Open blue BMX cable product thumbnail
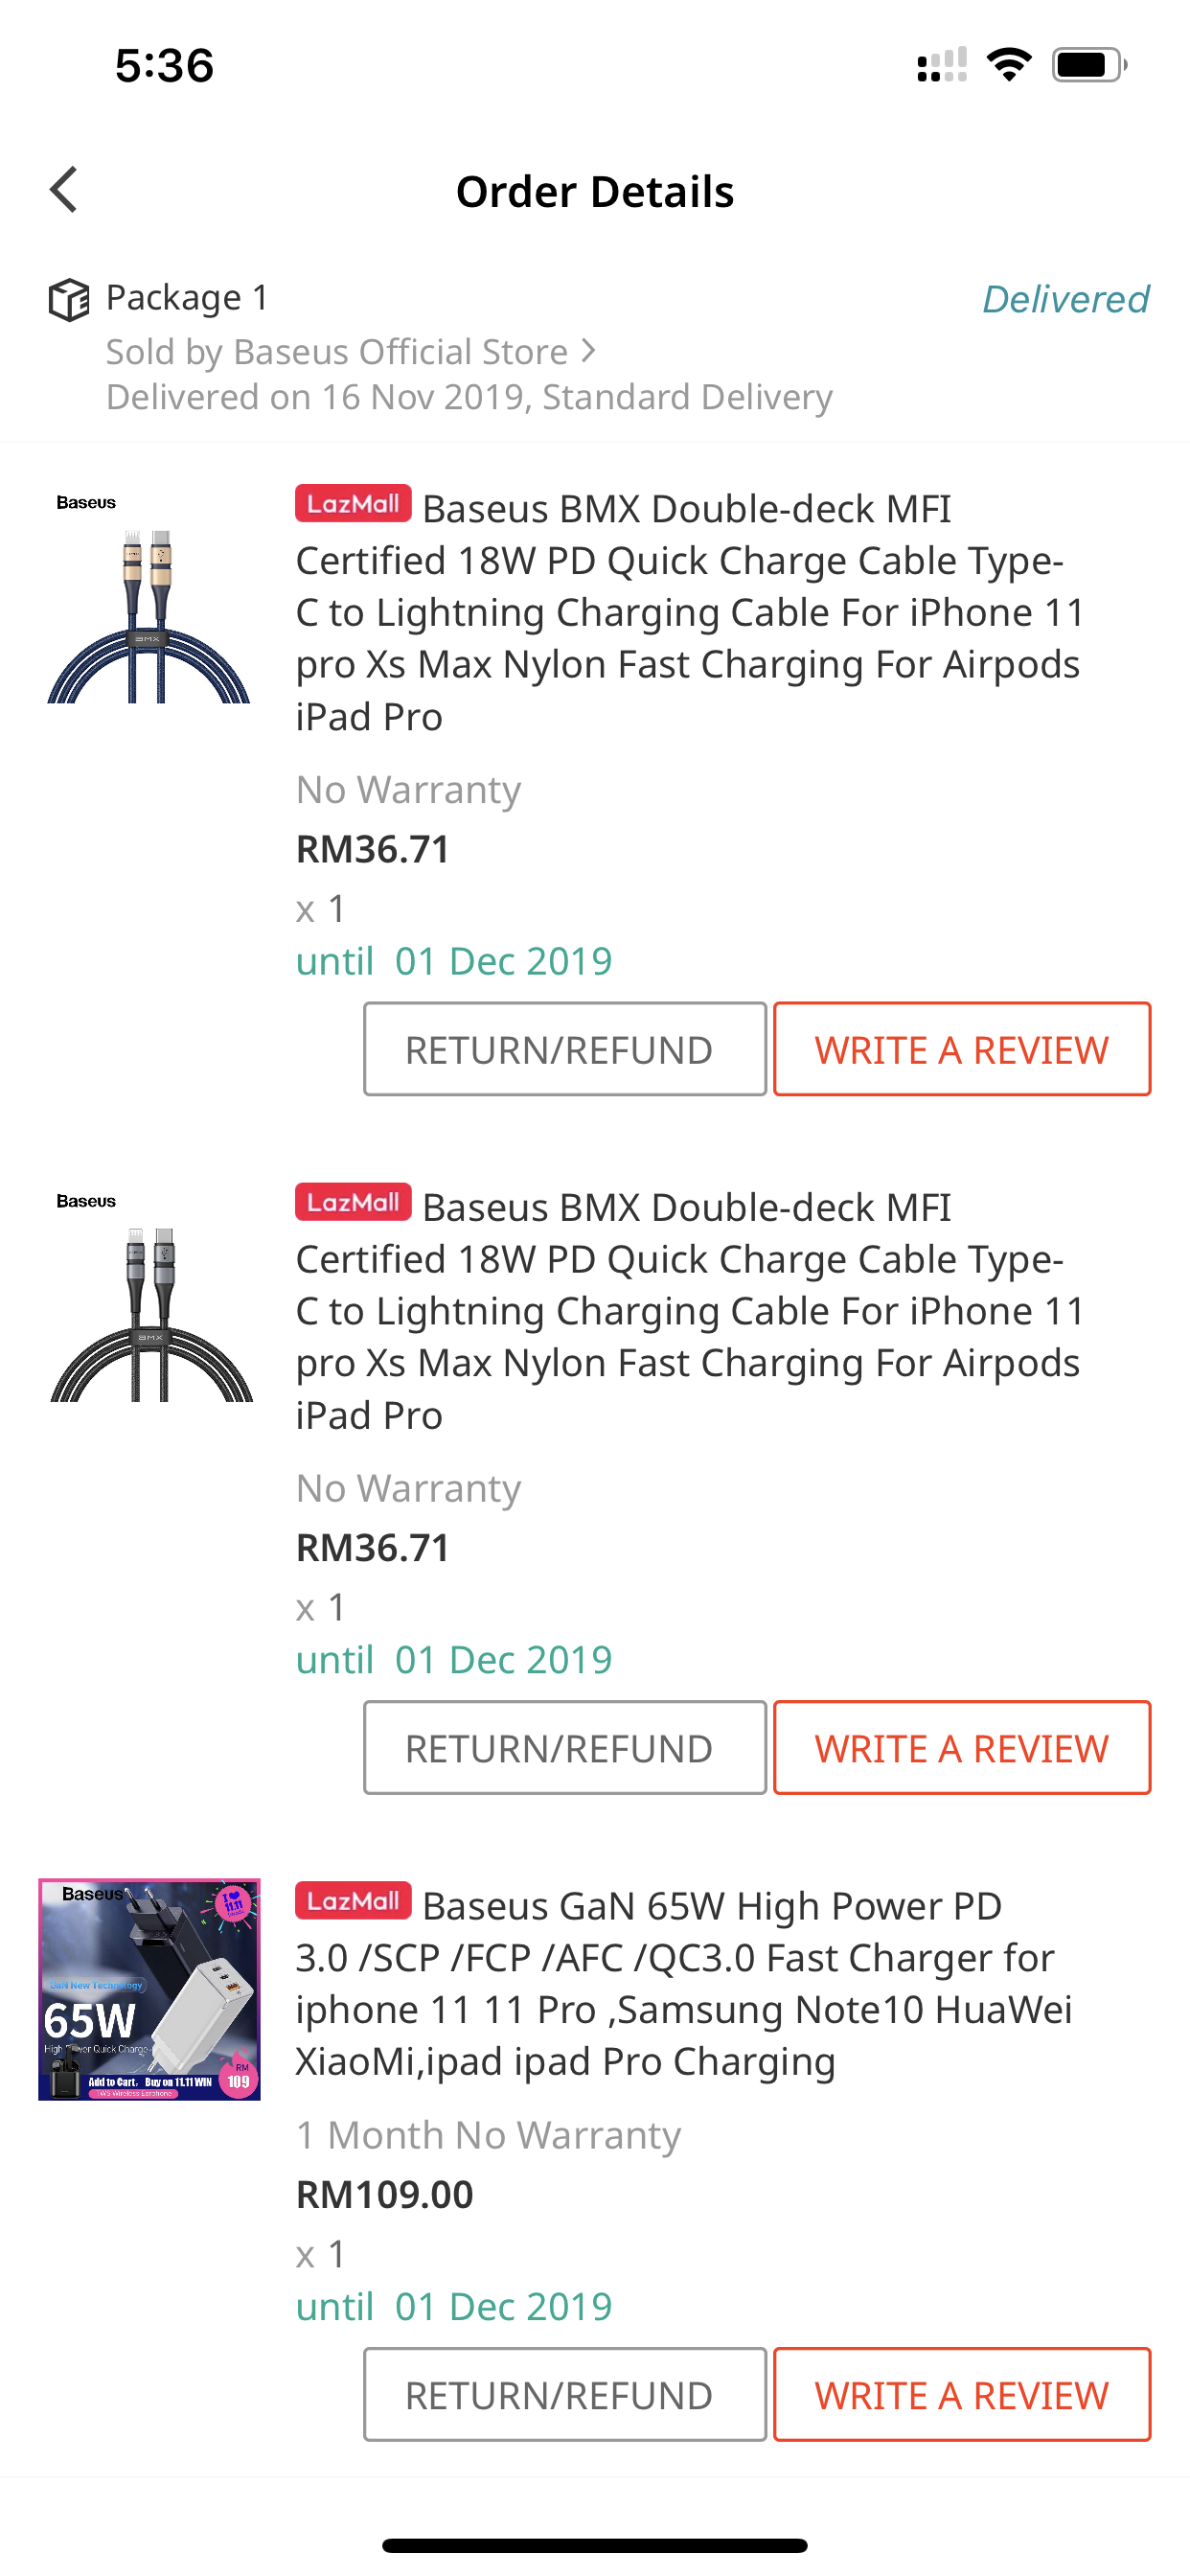 149,598
